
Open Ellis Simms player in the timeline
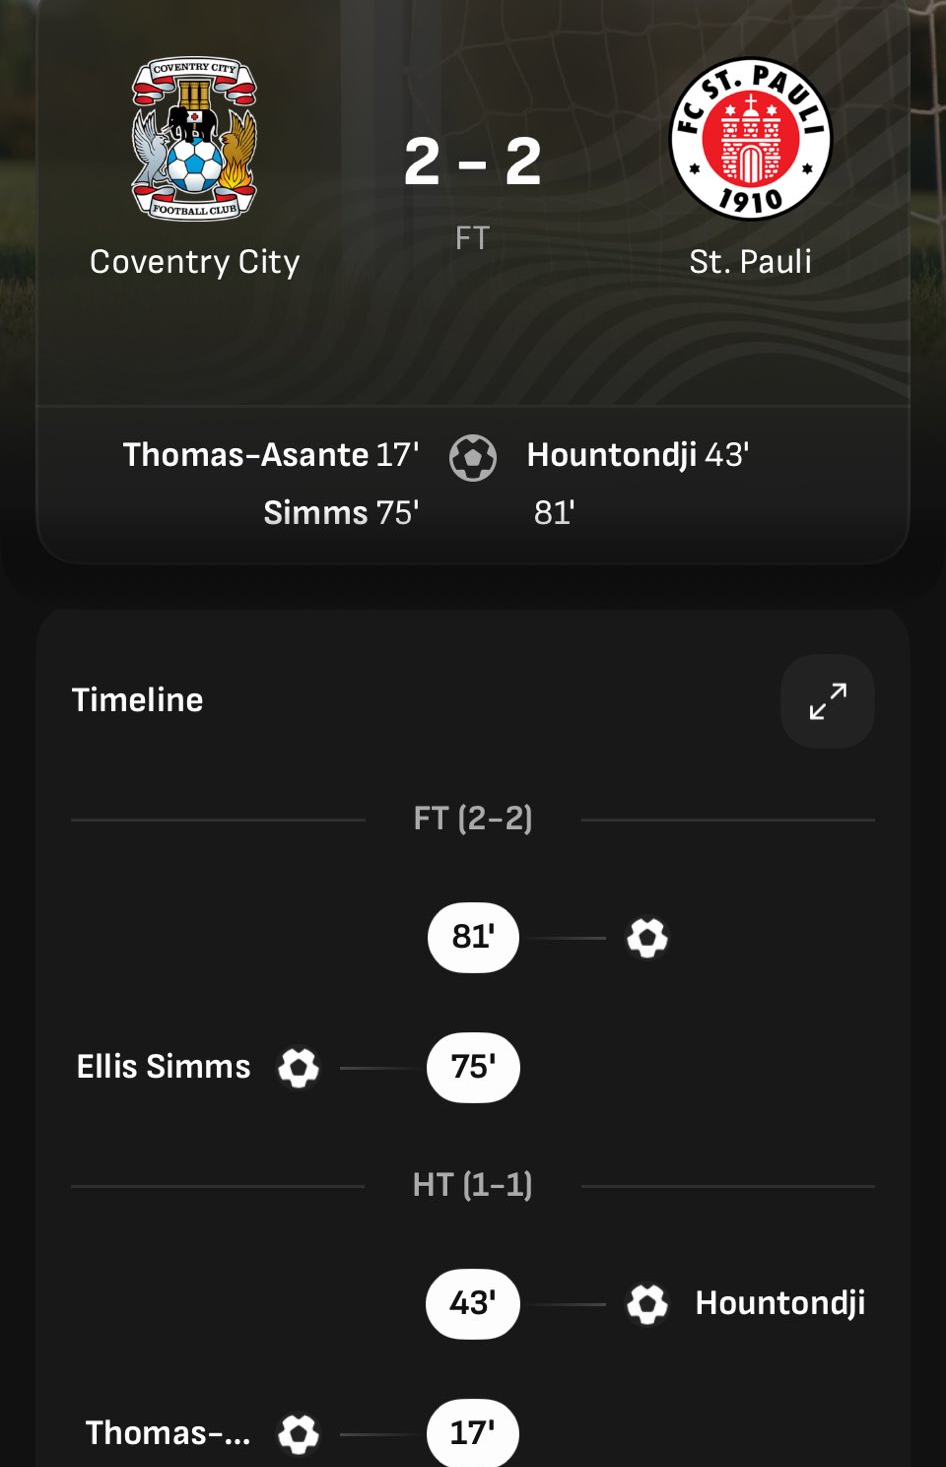point(164,1067)
